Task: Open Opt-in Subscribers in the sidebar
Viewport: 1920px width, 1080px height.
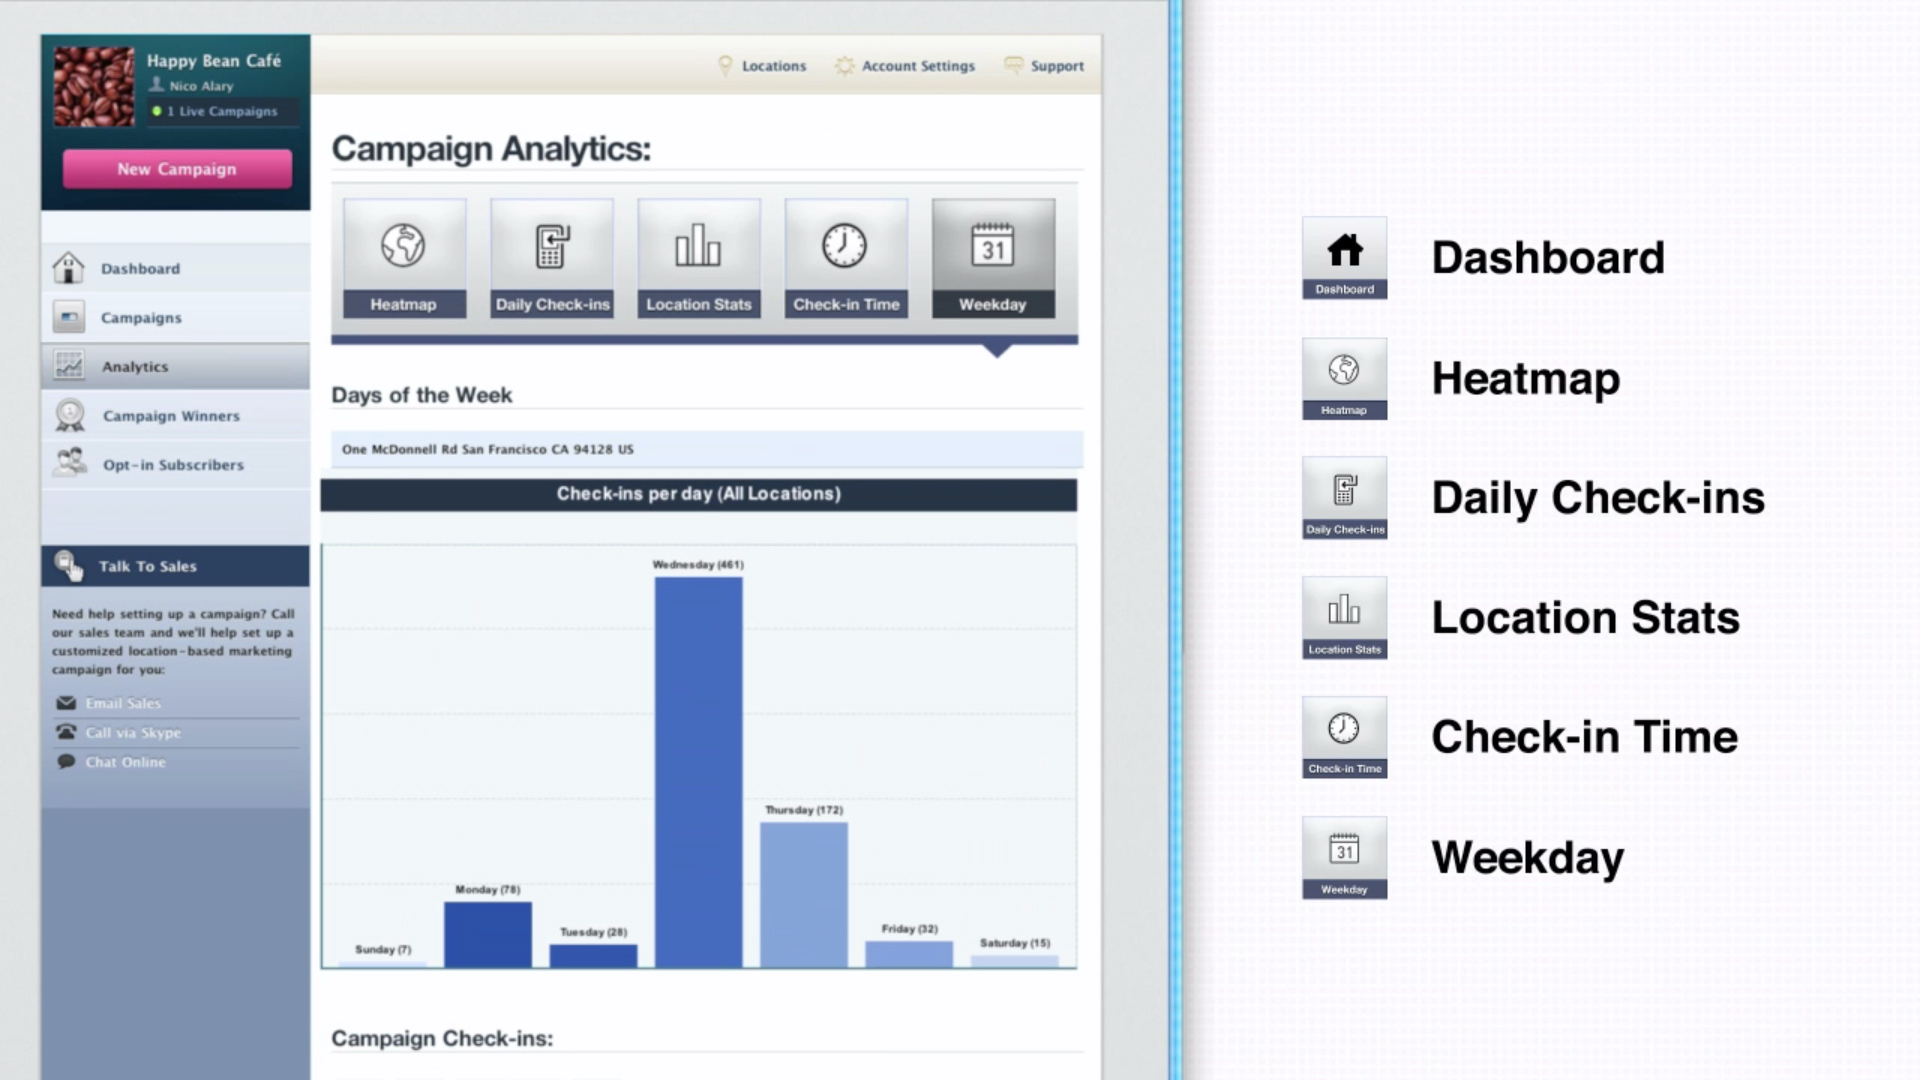Action: 173,465
